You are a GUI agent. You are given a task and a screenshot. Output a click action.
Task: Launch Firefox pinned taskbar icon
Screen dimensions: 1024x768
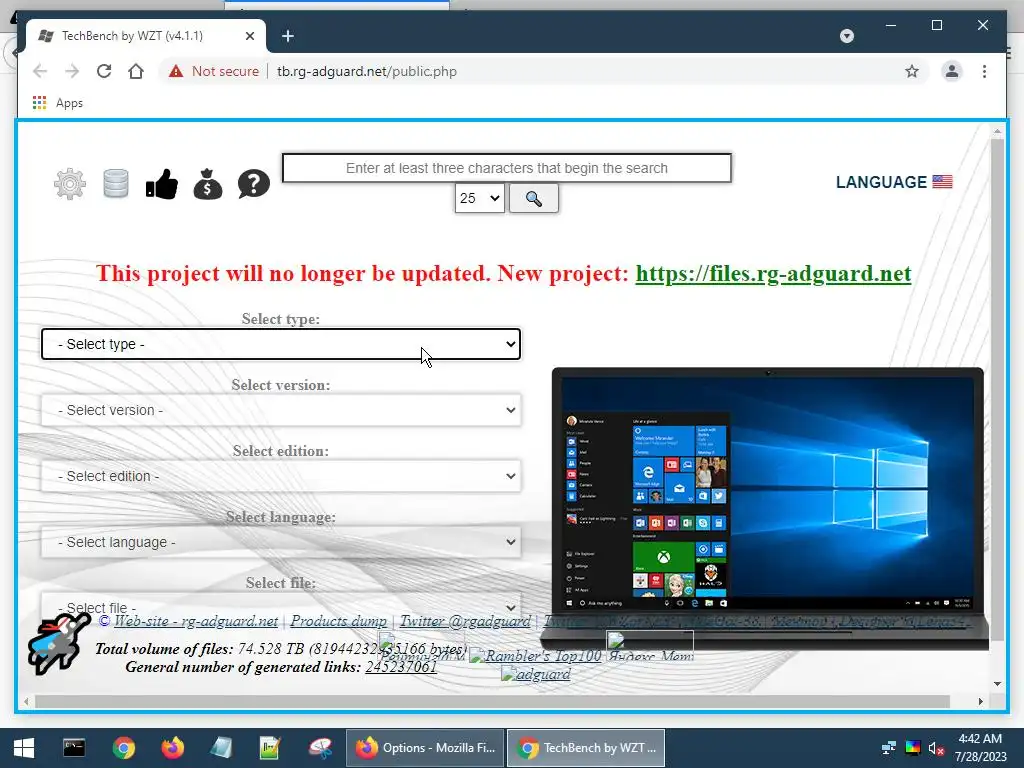point(172,748)
